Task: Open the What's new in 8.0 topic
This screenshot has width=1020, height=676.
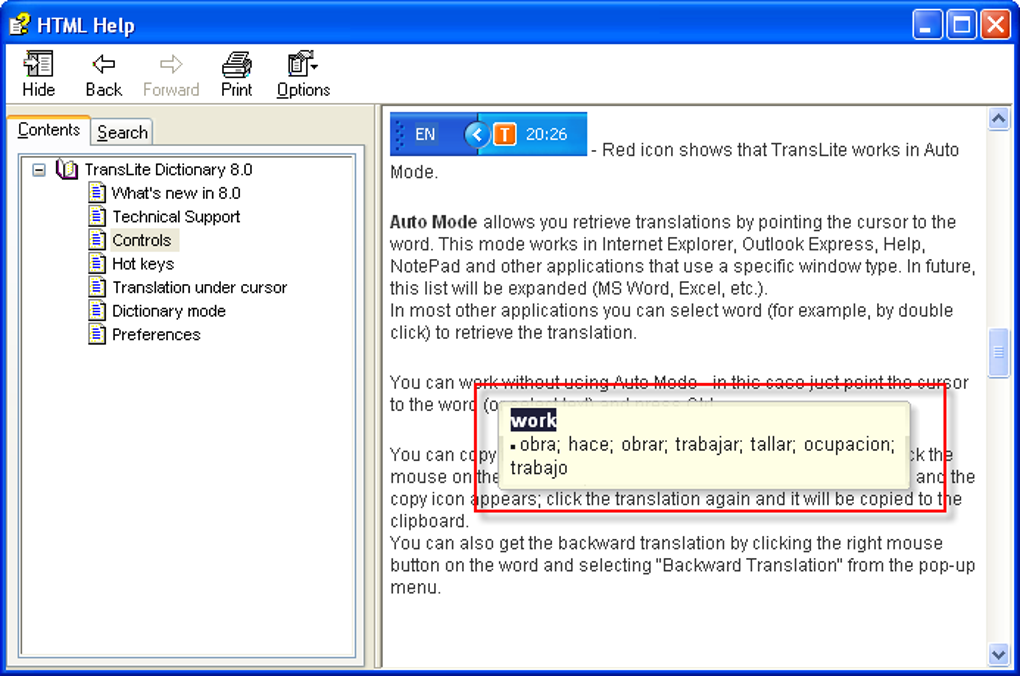Action: pos(176,193)
